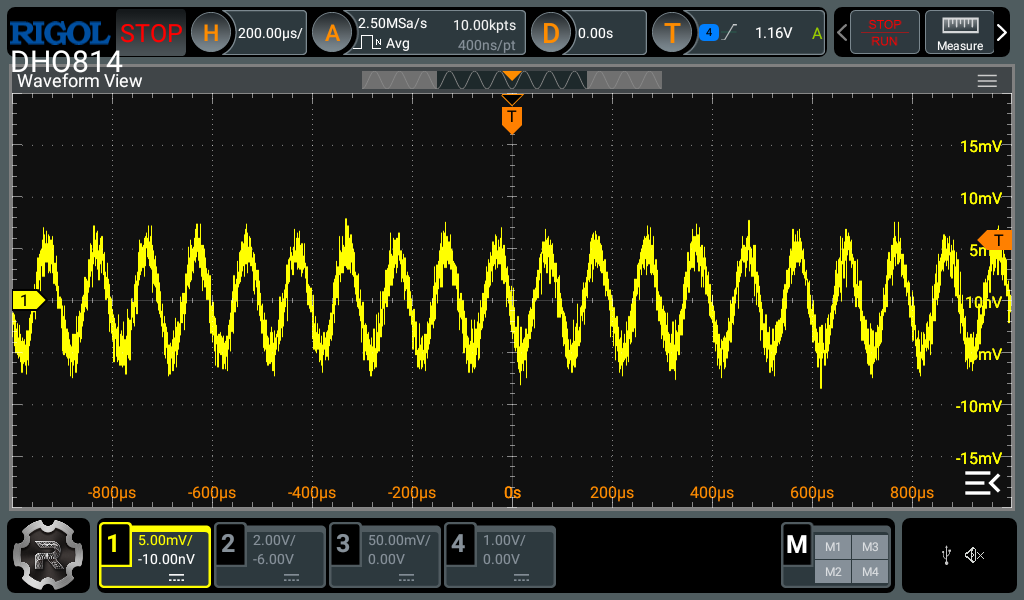
Task: Open the Waveform View hamburger menu
Action: coord(987,81)
